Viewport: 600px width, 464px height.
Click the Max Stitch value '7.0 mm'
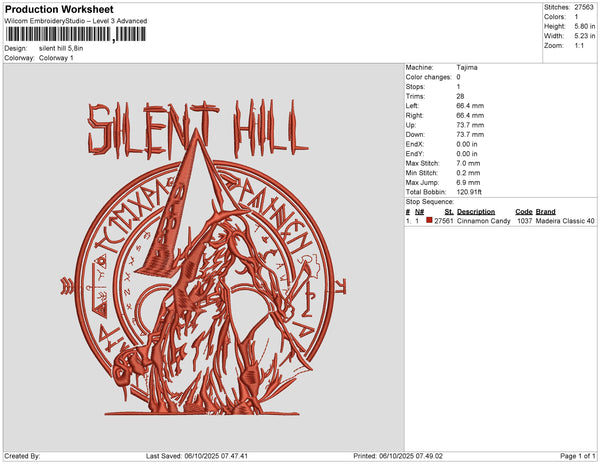[468, 163]
